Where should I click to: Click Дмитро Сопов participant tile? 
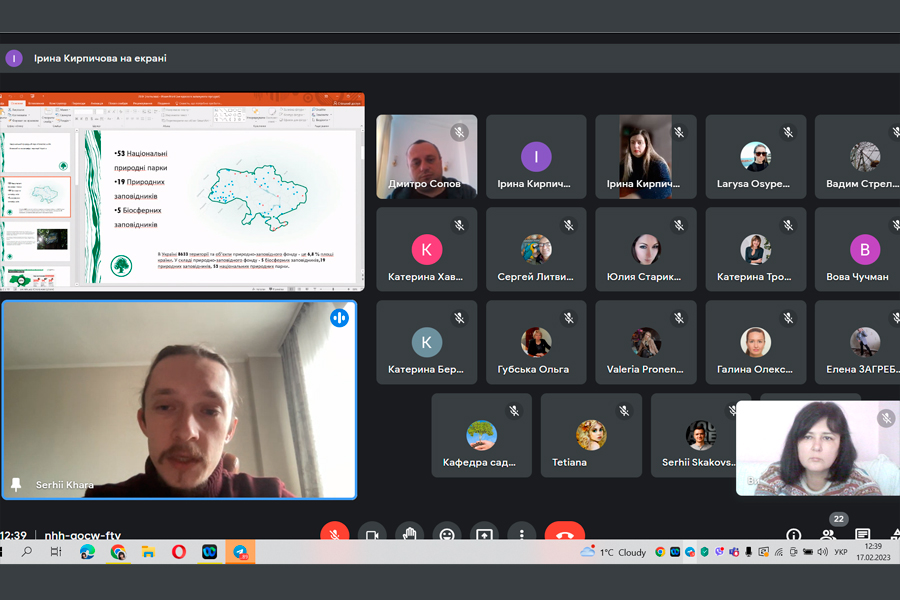coord(426,157)
